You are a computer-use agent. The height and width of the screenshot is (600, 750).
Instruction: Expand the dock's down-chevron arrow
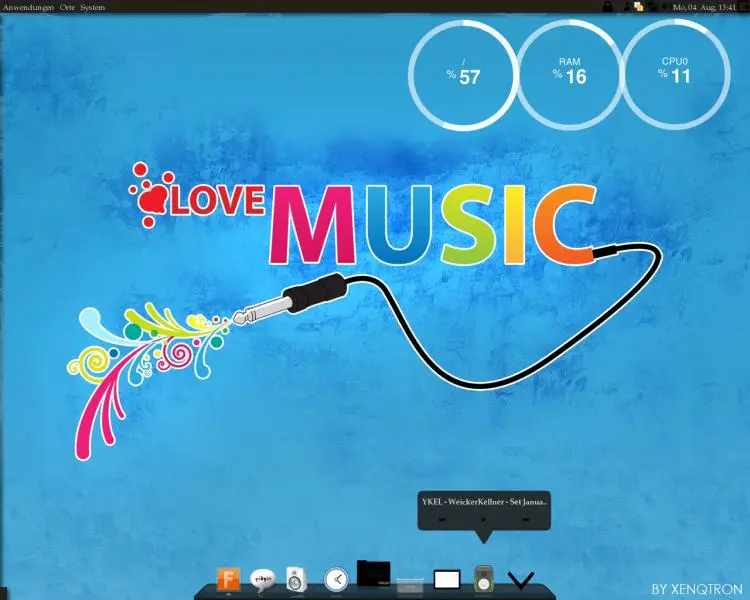(521, 580)
